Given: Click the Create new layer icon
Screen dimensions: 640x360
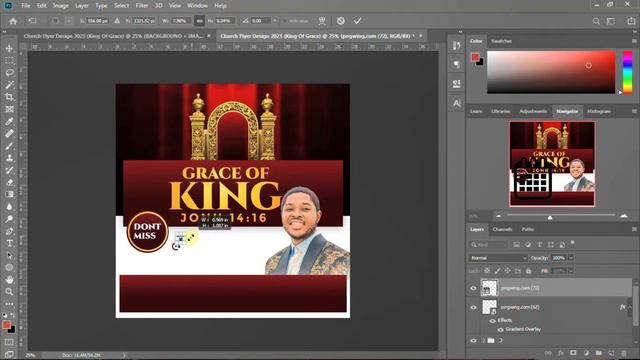Looking at the screenshot, I should click(x=611, y=353).
